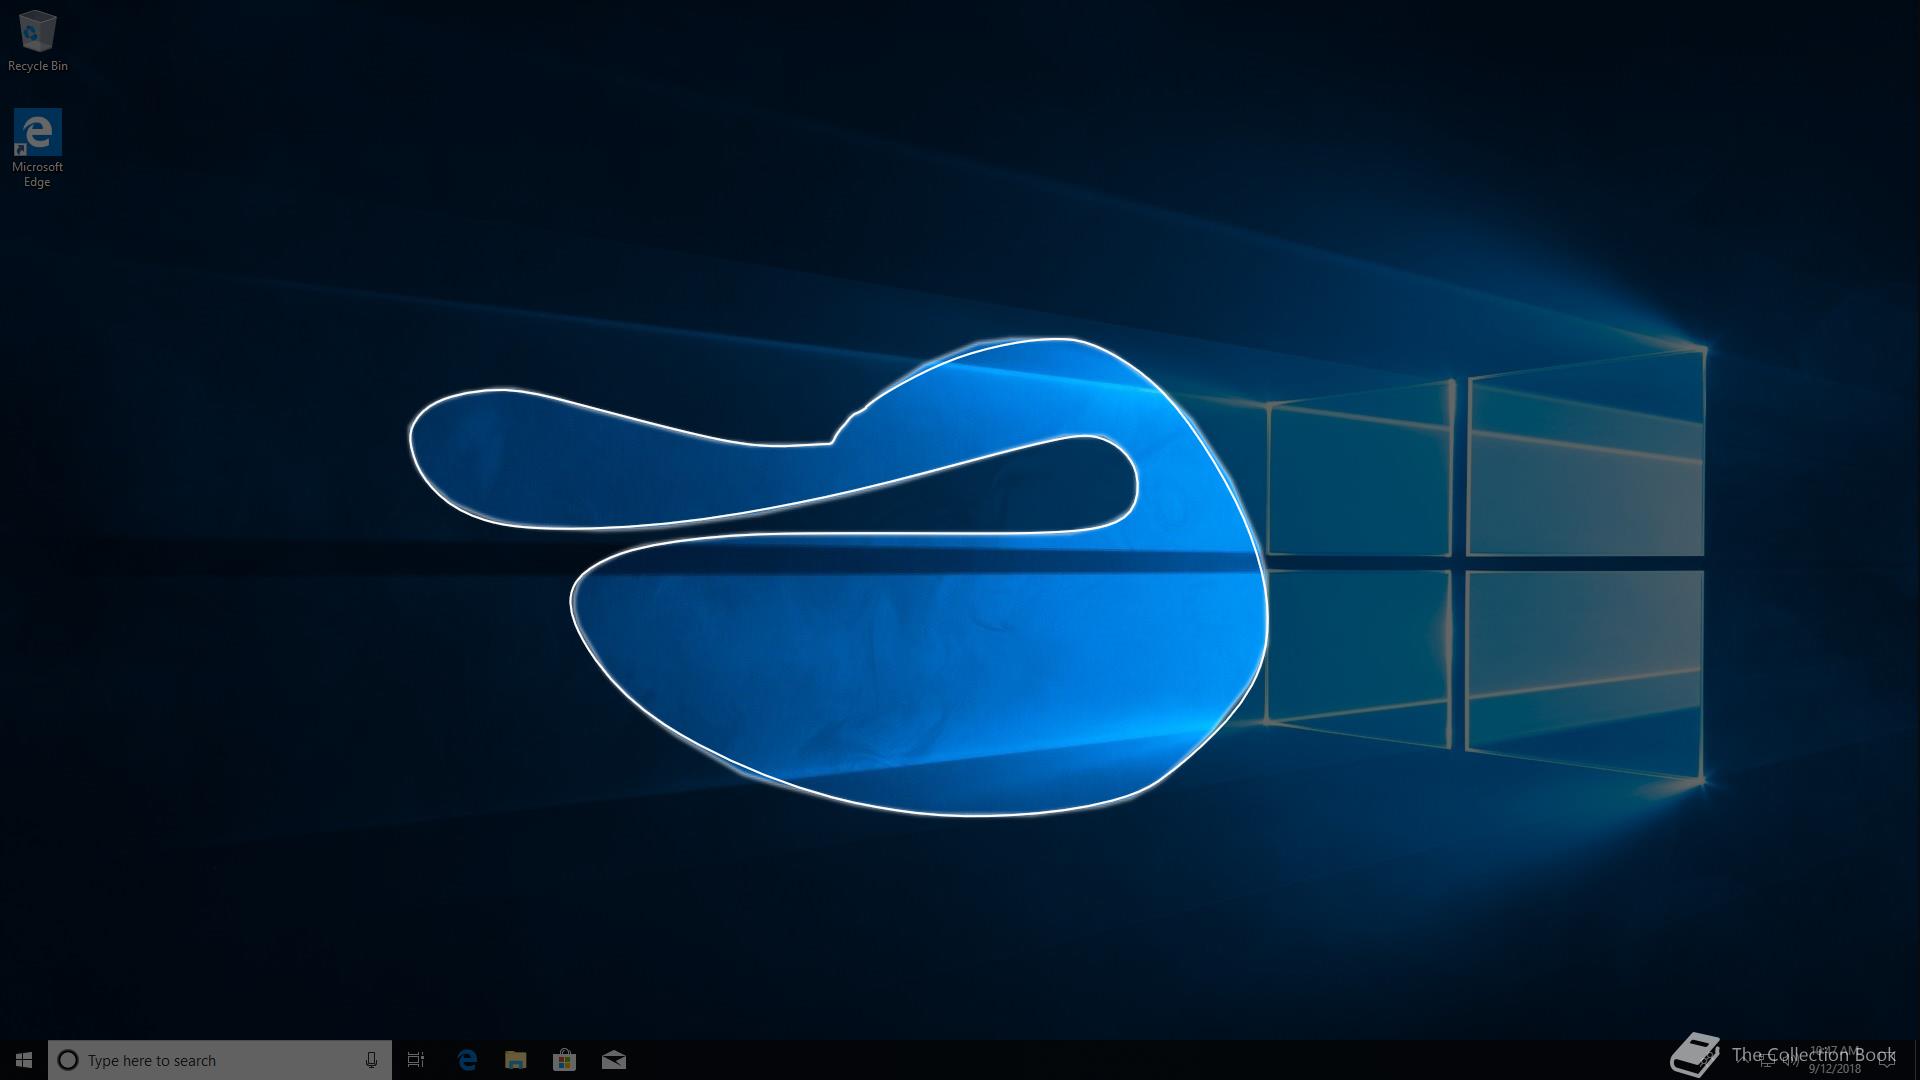Screen dimensions: 1920x1080
Task: Open File Explorer from the taskbar
Action: click(x=516, y=1060)
